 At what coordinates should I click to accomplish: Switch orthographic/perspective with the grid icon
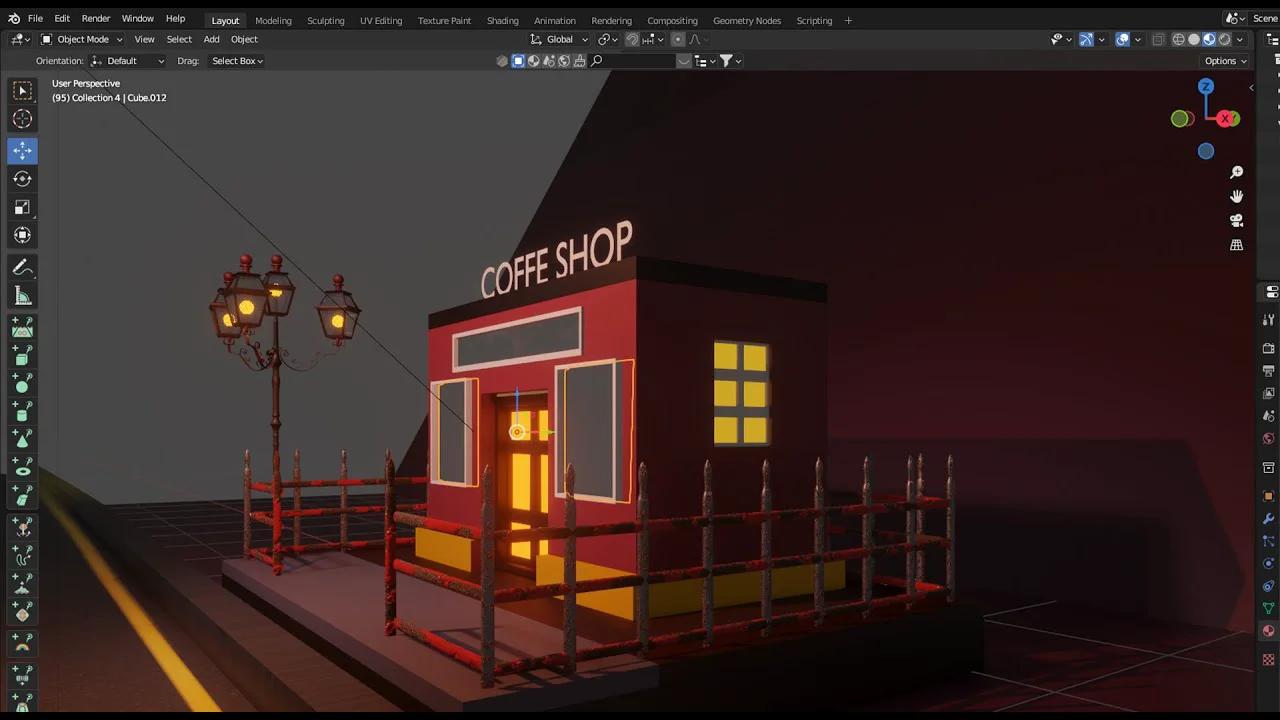[x=1236, y=245]
